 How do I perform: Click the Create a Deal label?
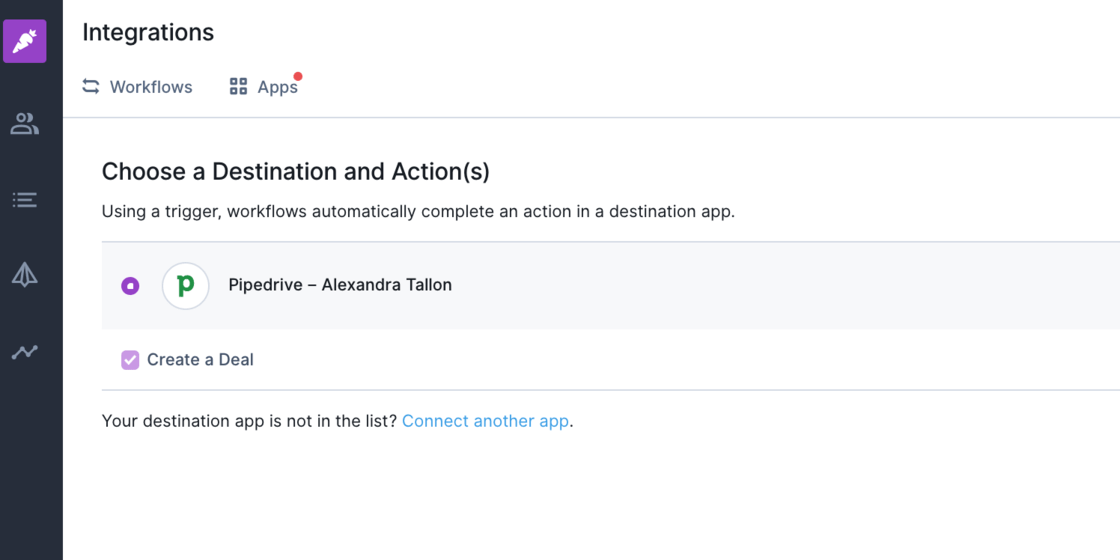(x=200, y=360)
